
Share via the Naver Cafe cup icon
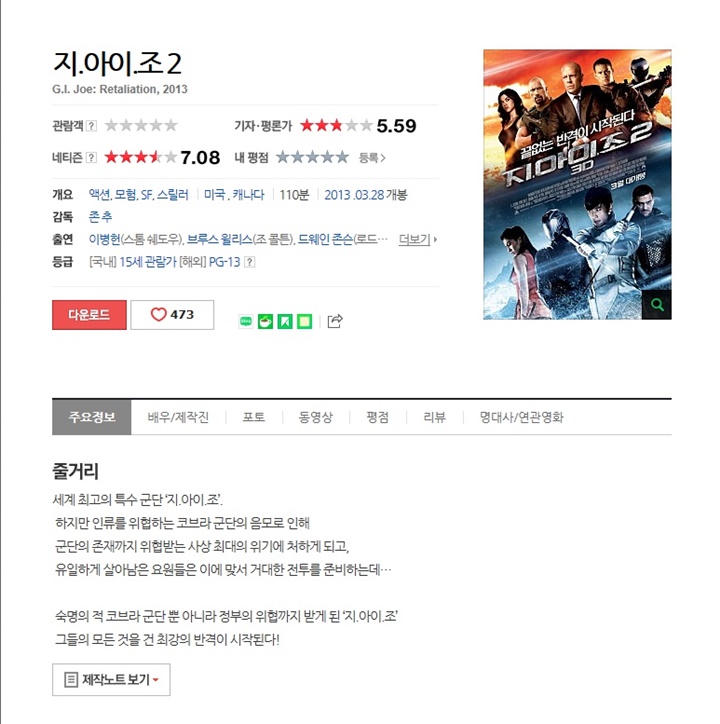click(265, 321)
